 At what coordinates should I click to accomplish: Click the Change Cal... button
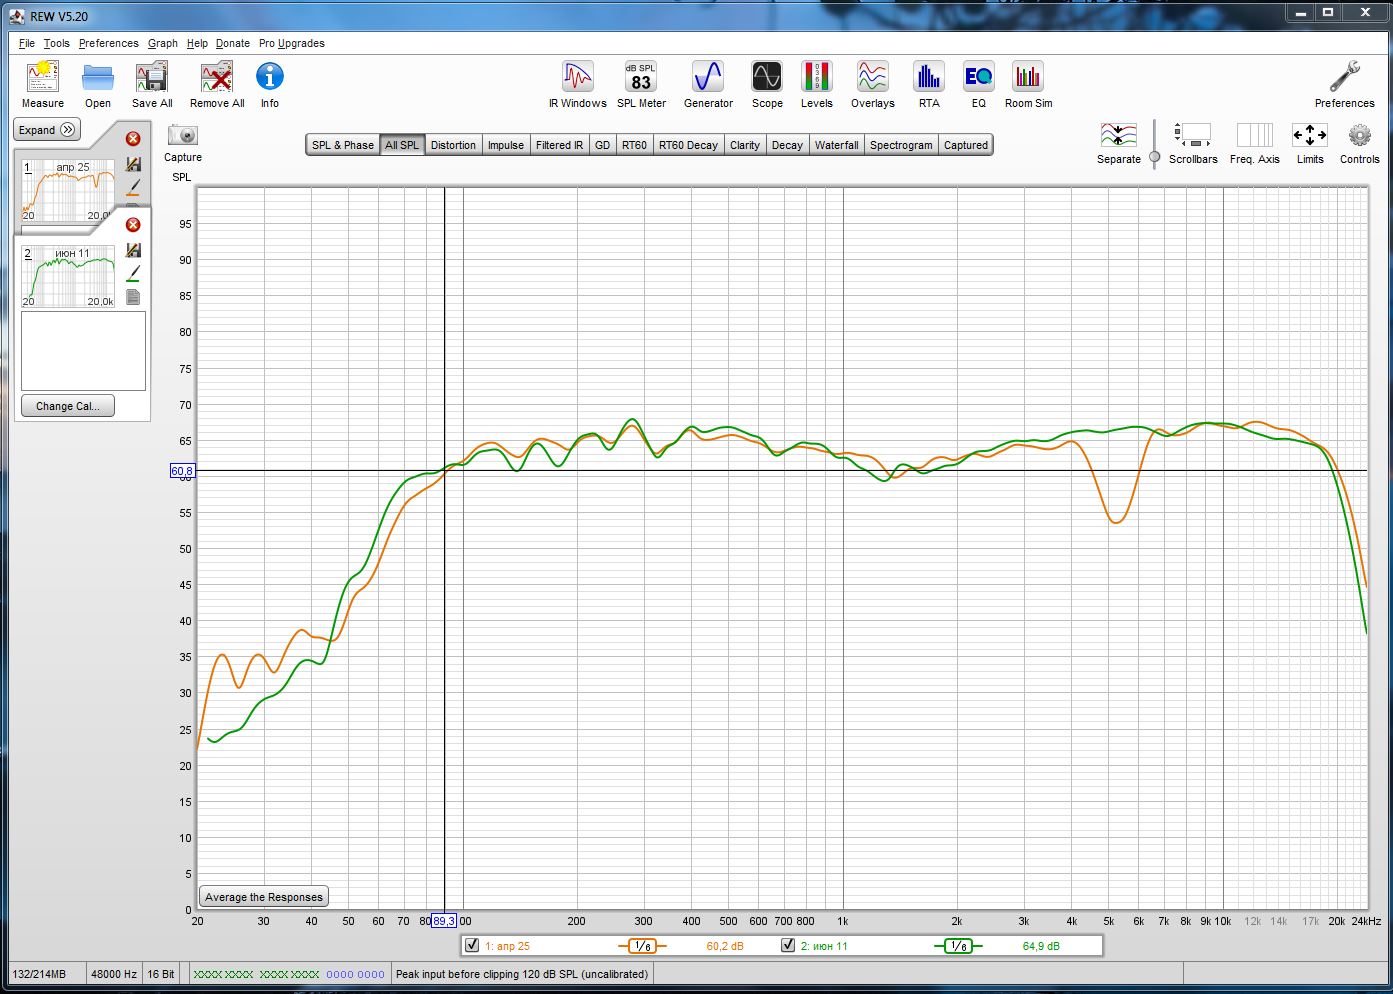click(x=67, y=406)
